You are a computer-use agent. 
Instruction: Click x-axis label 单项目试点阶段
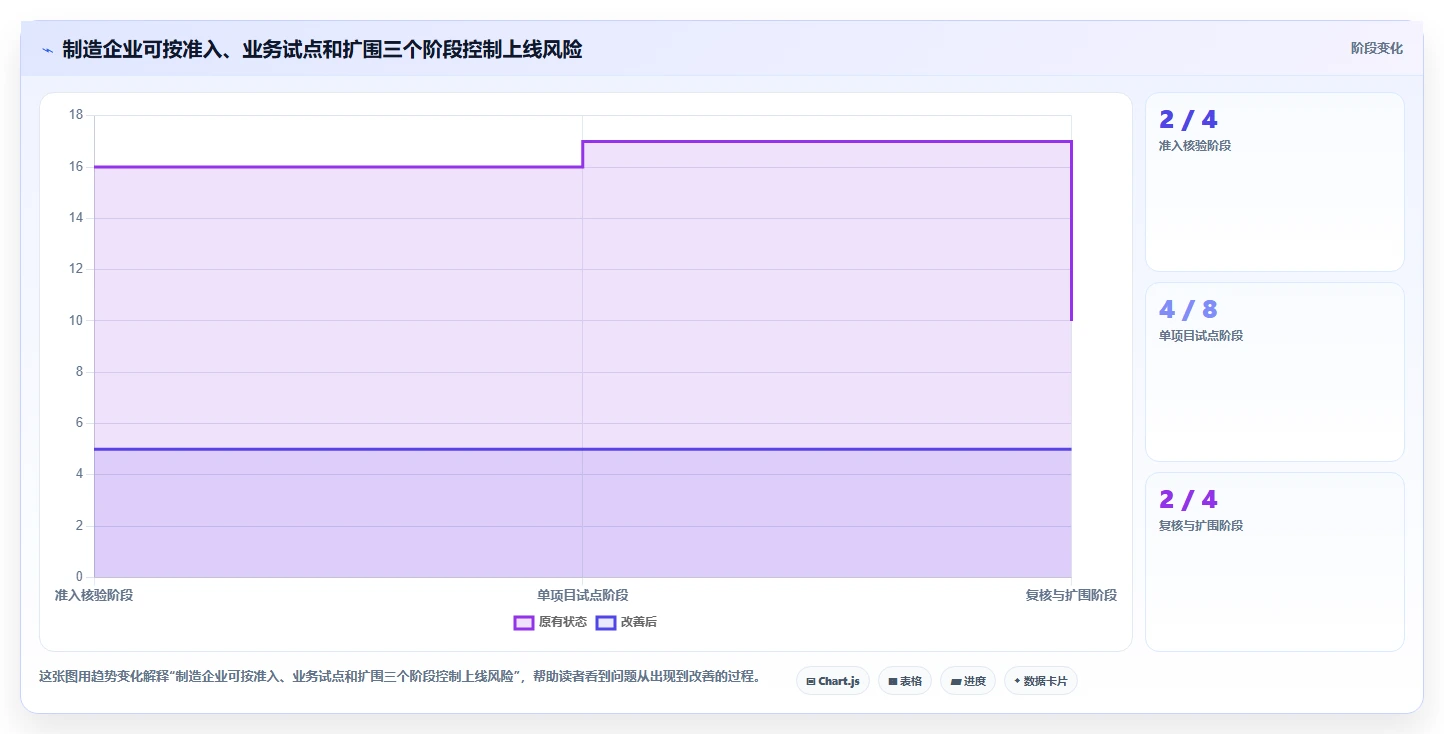583,595
